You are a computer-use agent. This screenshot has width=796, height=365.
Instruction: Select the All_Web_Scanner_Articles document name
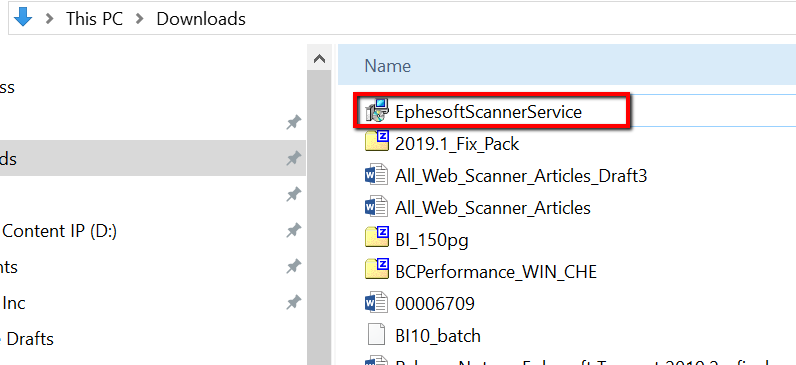coord(493,208)
